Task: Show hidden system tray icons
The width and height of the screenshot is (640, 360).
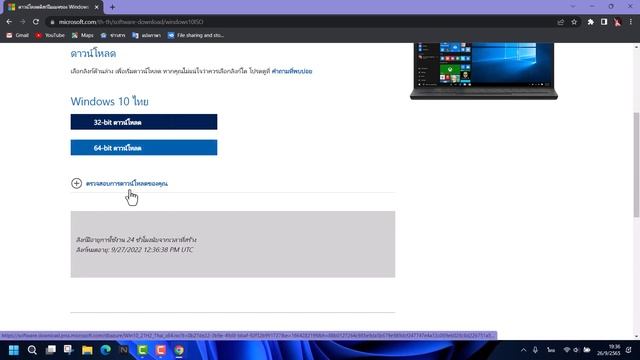Action: pyautogui.click(x=523, y=350)
